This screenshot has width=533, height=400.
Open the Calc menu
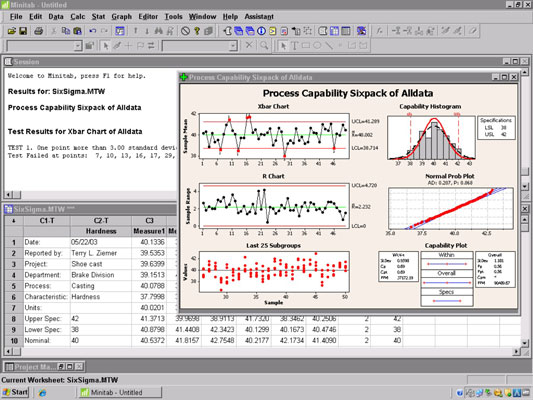coord(78,17)
